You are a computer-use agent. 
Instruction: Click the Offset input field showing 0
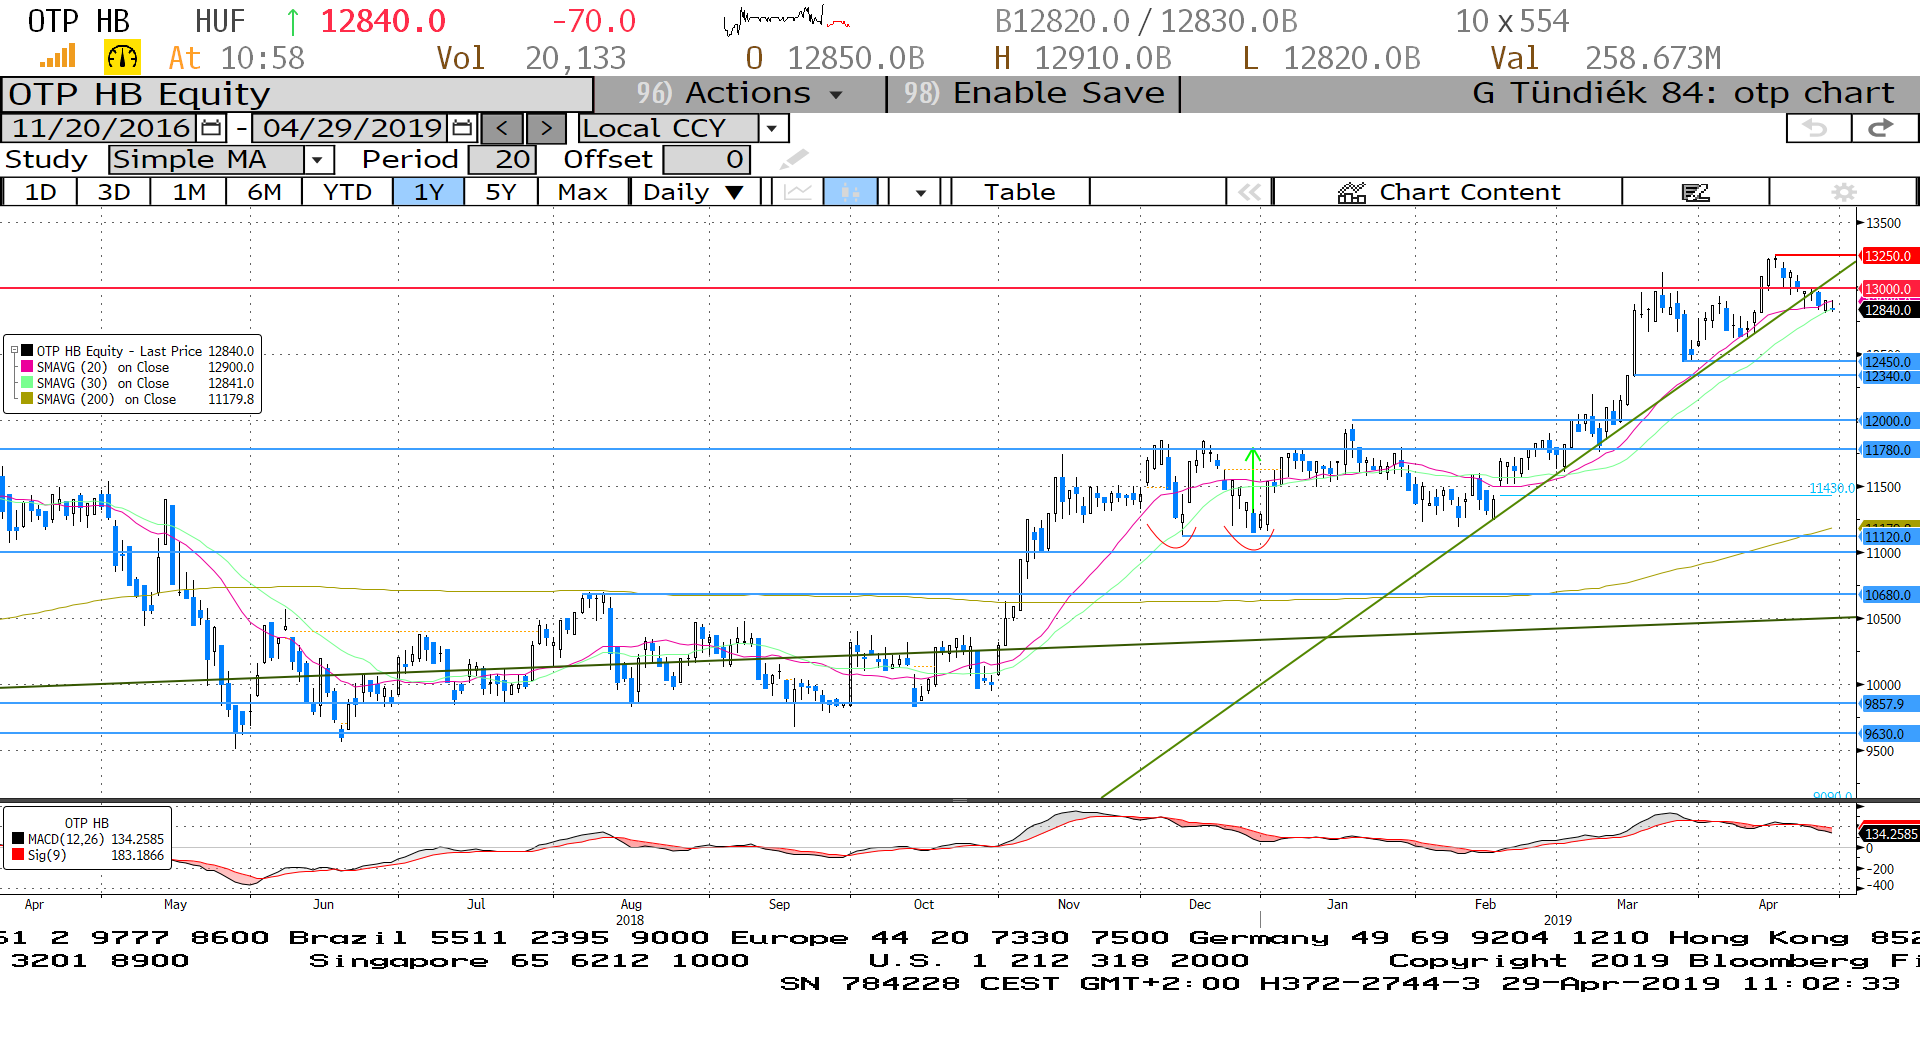pyautogui.click(x=706, y=160)
